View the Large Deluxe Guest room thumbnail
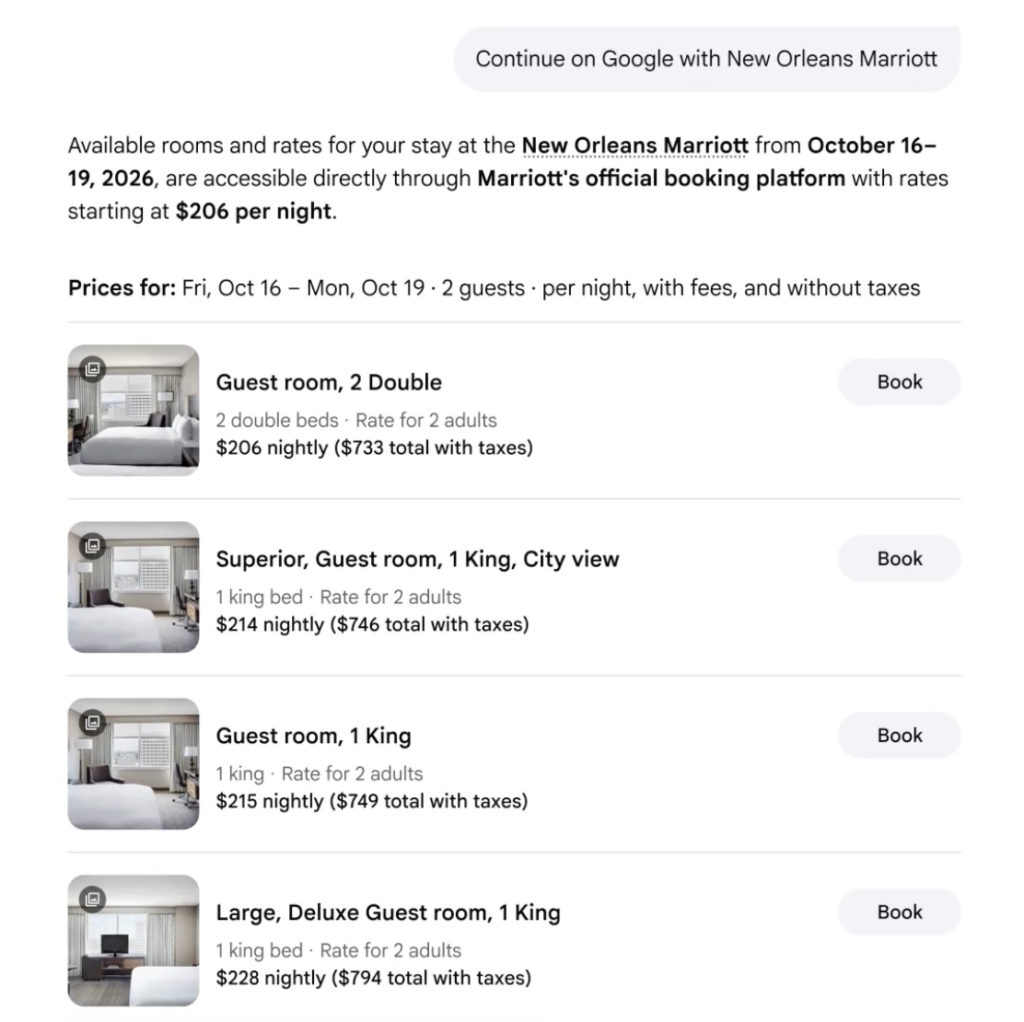The image size is (1024, 1022). pyautogui.click(x=133, y=940)
